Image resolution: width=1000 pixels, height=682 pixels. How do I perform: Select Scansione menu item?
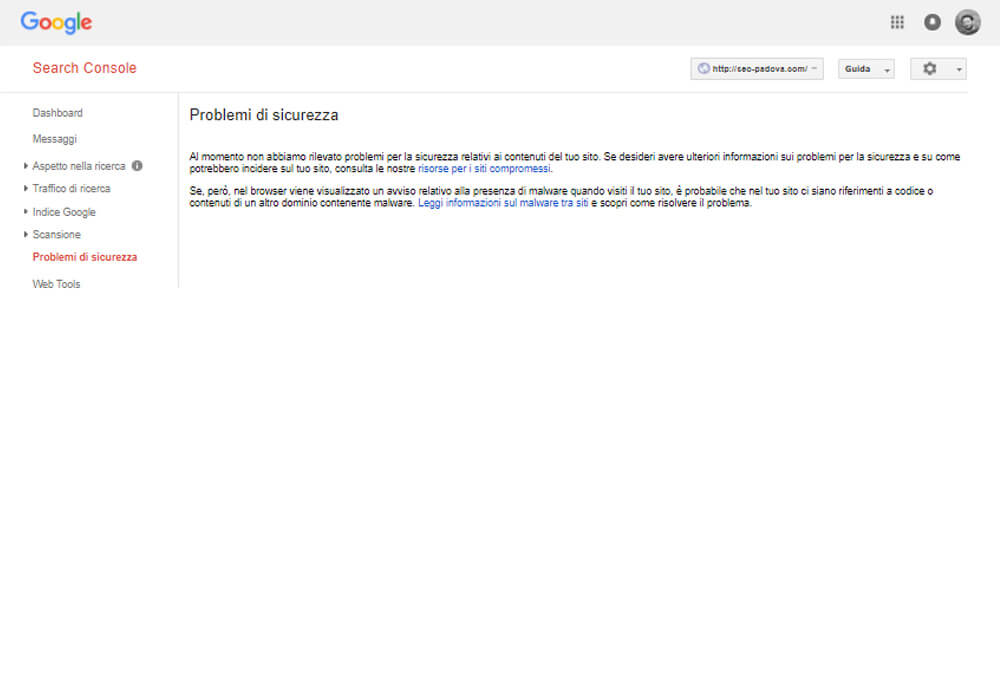point(56,234)
